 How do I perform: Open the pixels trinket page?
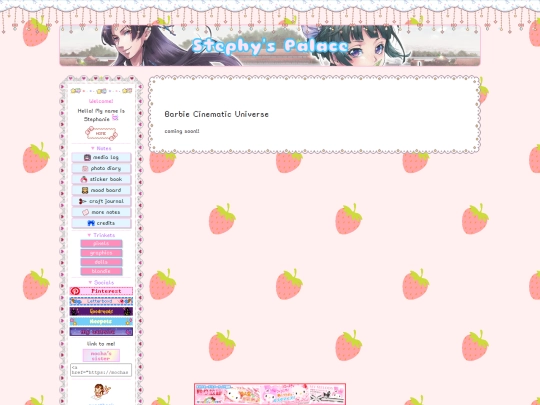(x=101, y=243)
